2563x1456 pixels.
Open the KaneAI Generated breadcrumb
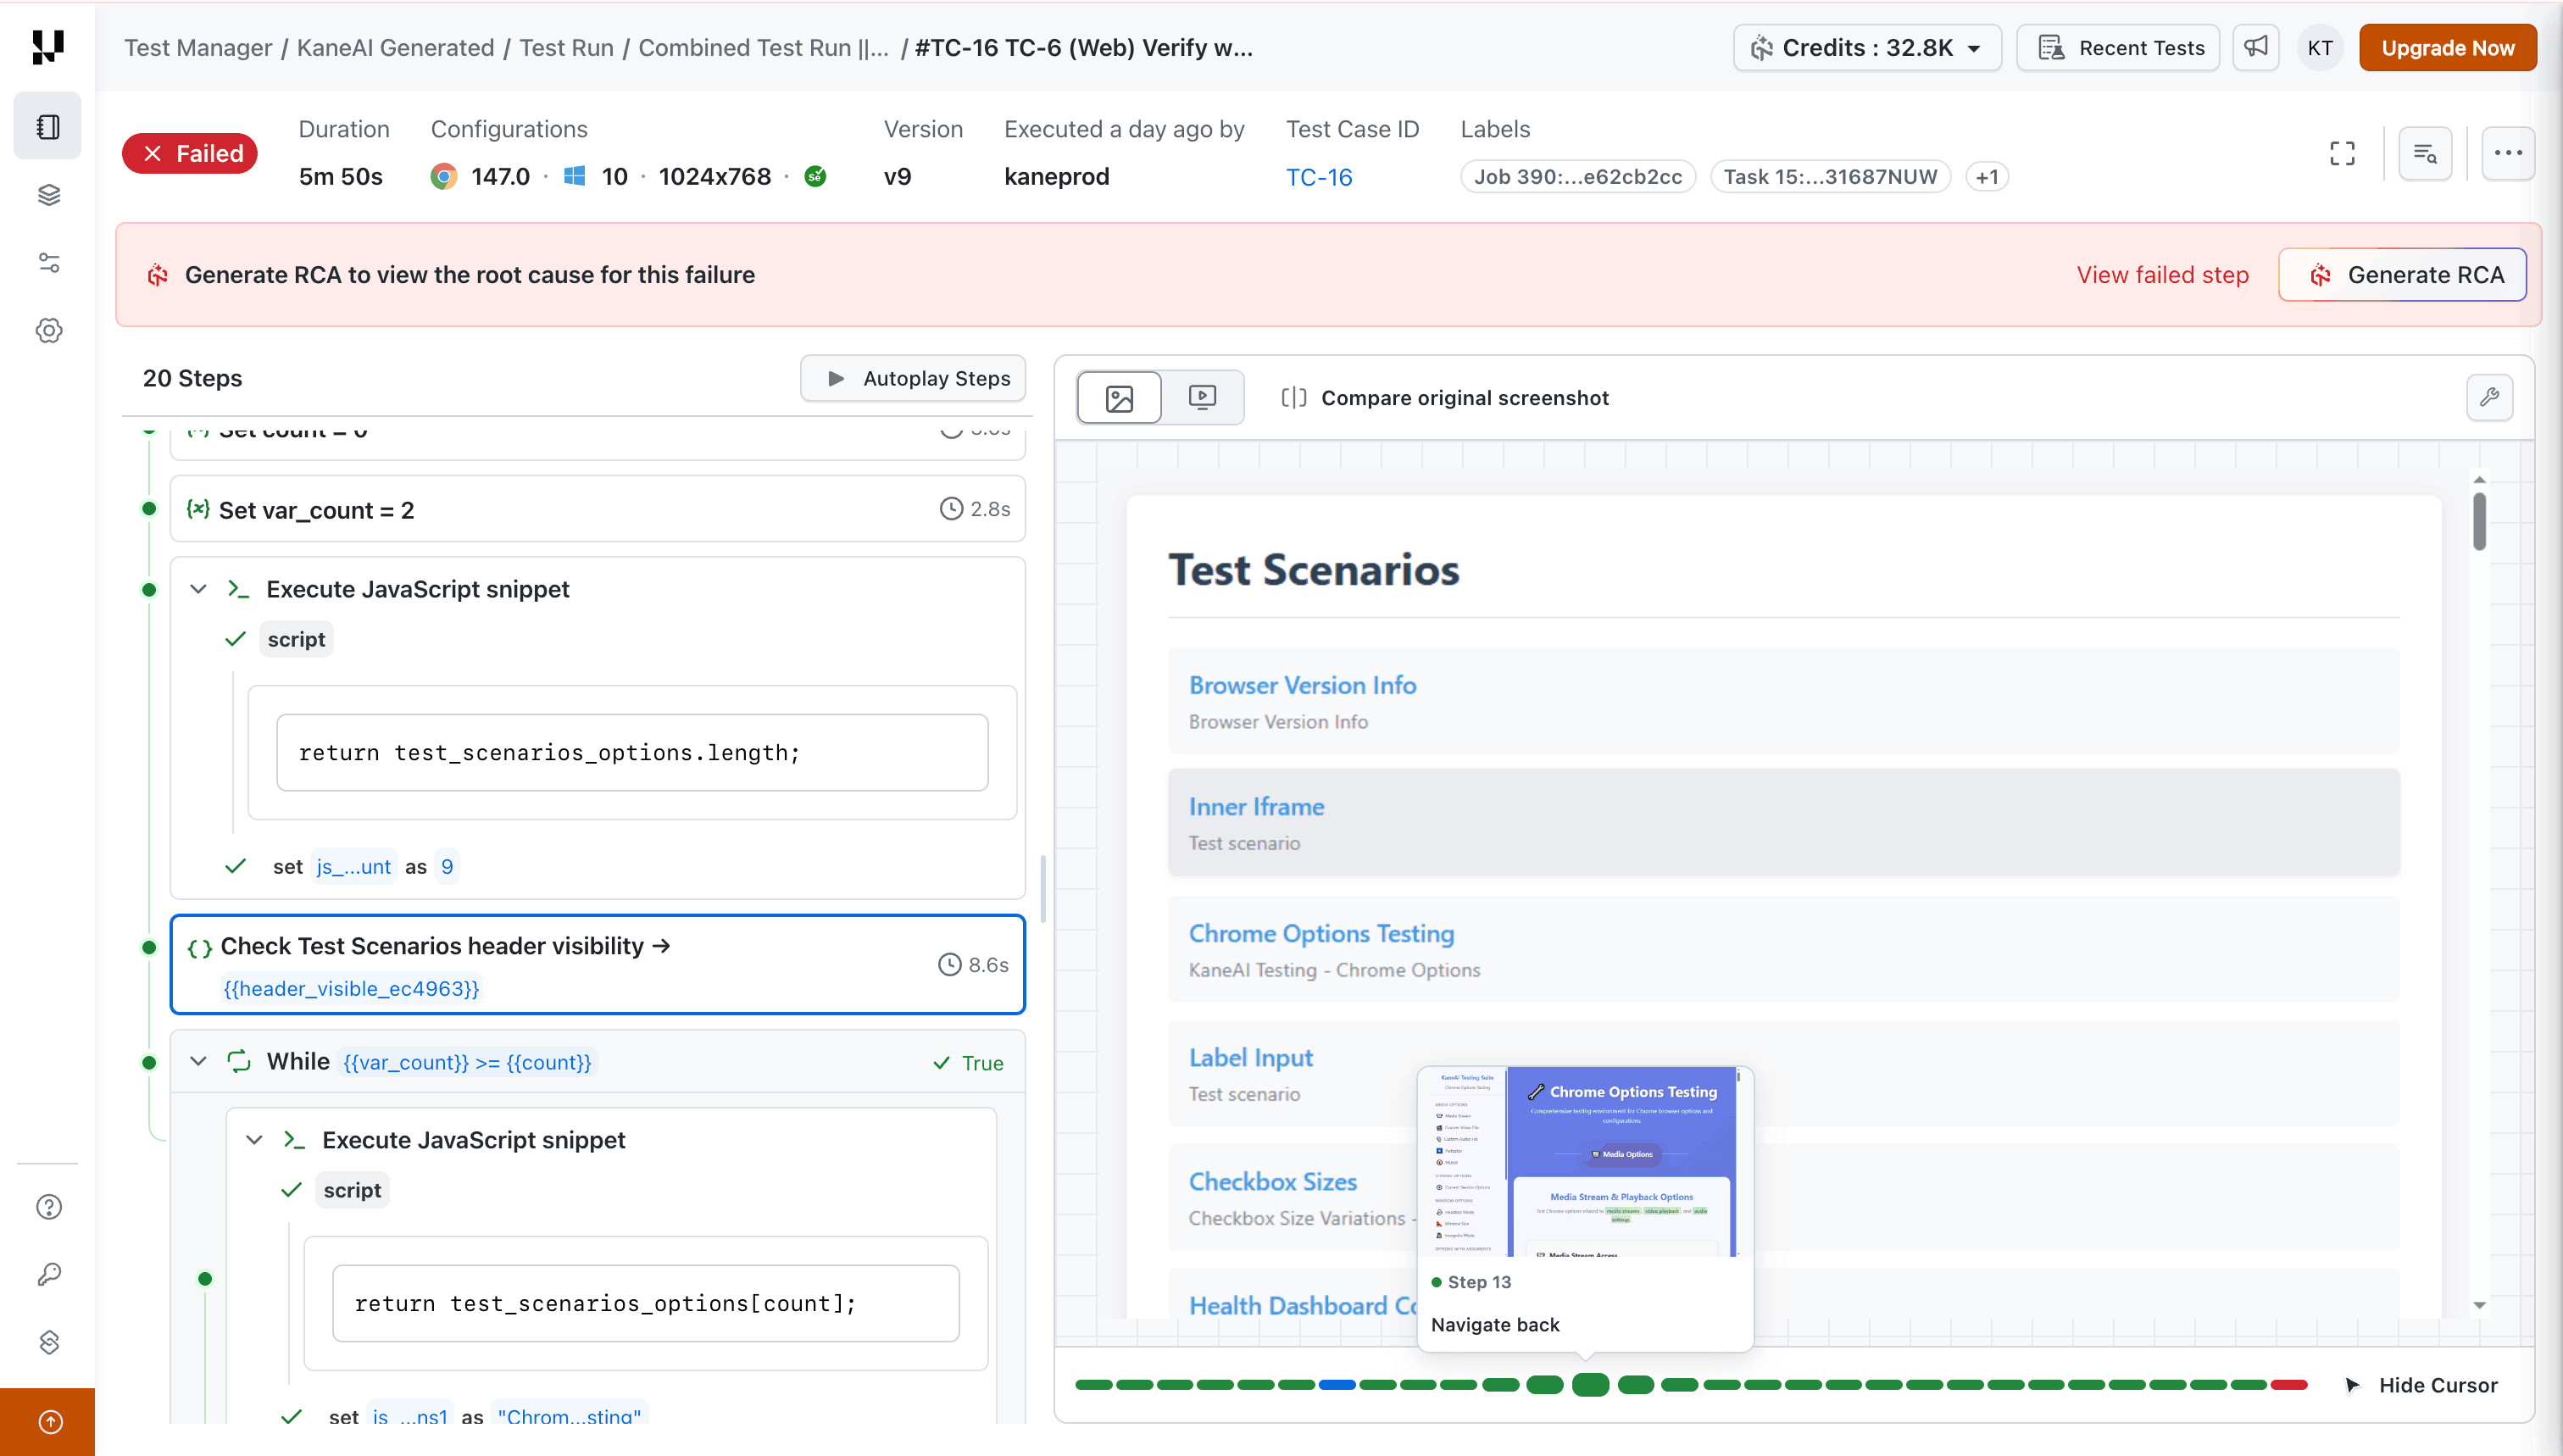[395, 48]
